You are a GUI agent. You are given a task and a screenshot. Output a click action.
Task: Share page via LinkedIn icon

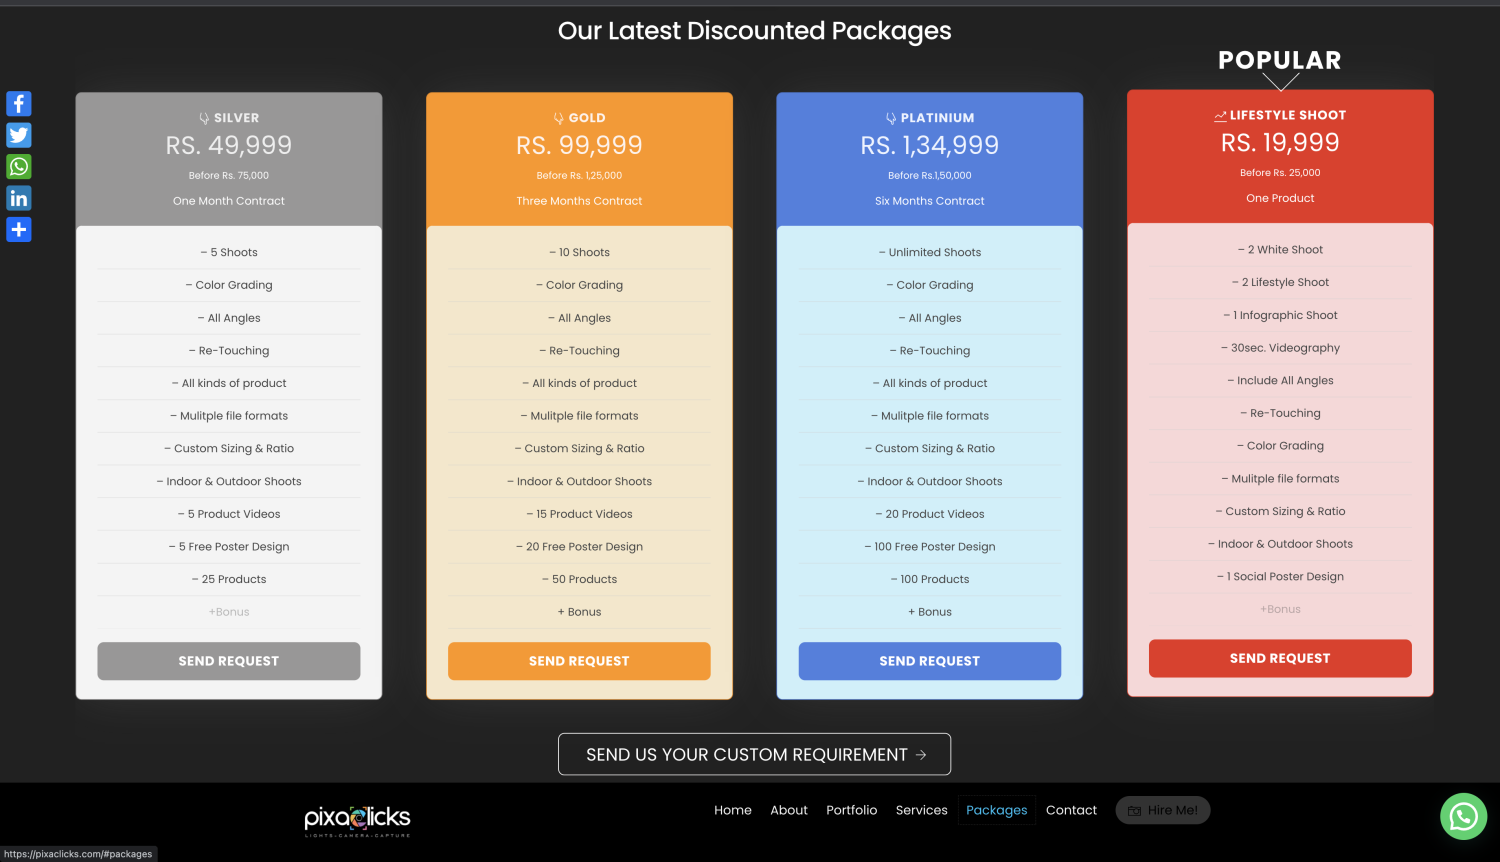click(x=19, y=198)
